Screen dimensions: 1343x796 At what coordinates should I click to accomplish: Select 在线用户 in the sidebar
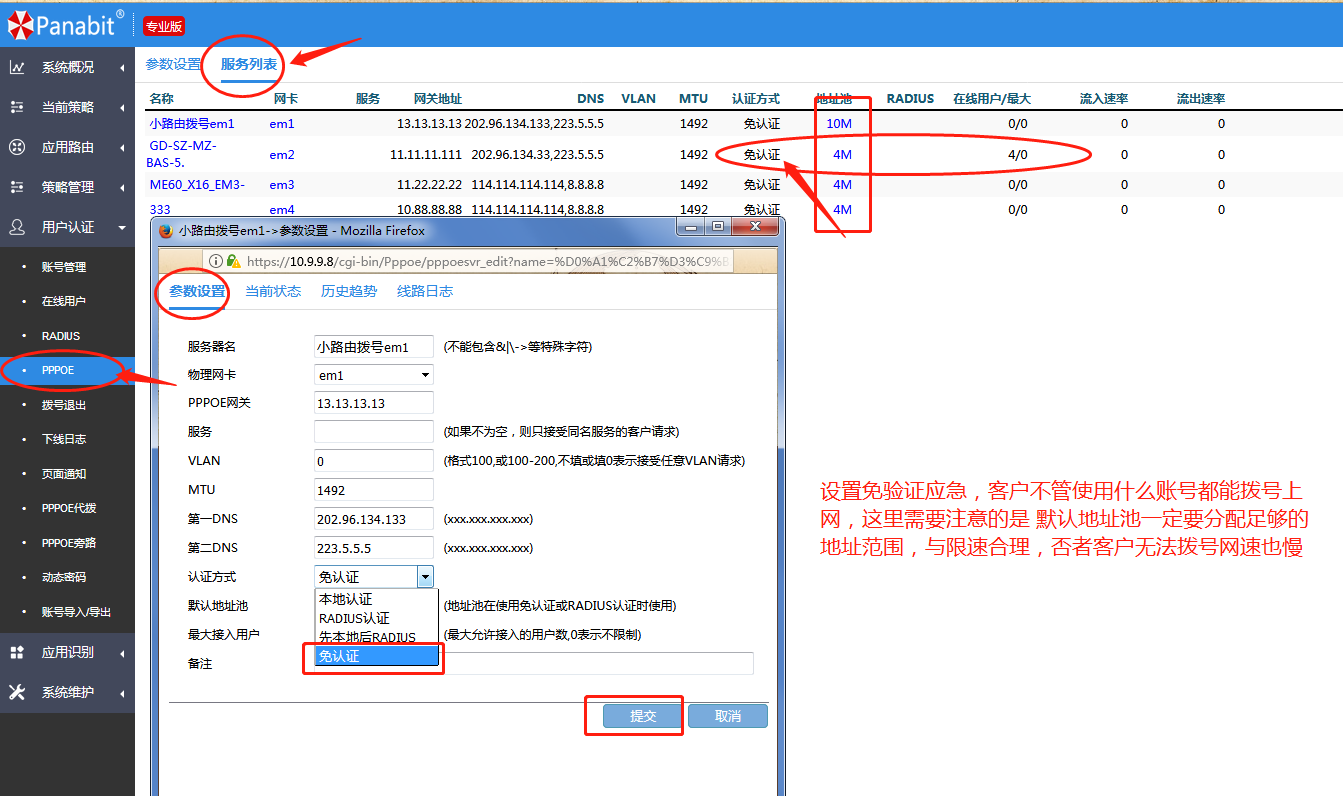coord(63,301)
